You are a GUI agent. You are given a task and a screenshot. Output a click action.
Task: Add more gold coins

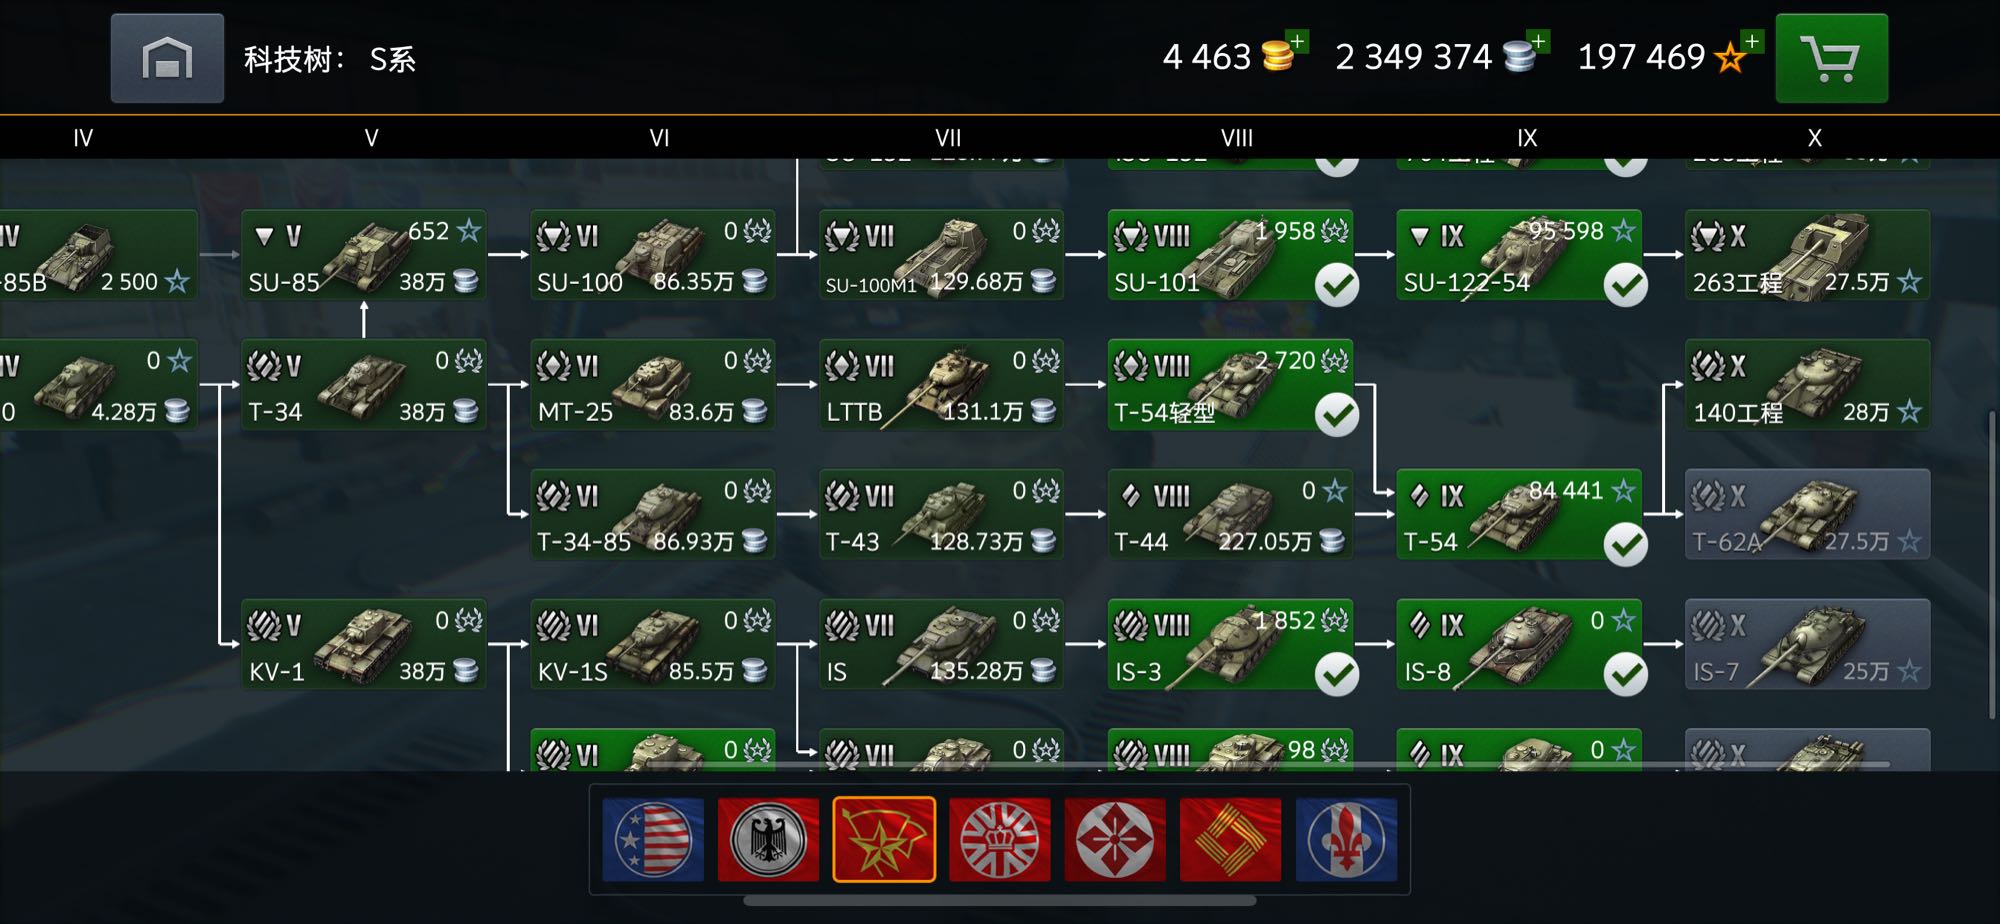point(1297,42)
